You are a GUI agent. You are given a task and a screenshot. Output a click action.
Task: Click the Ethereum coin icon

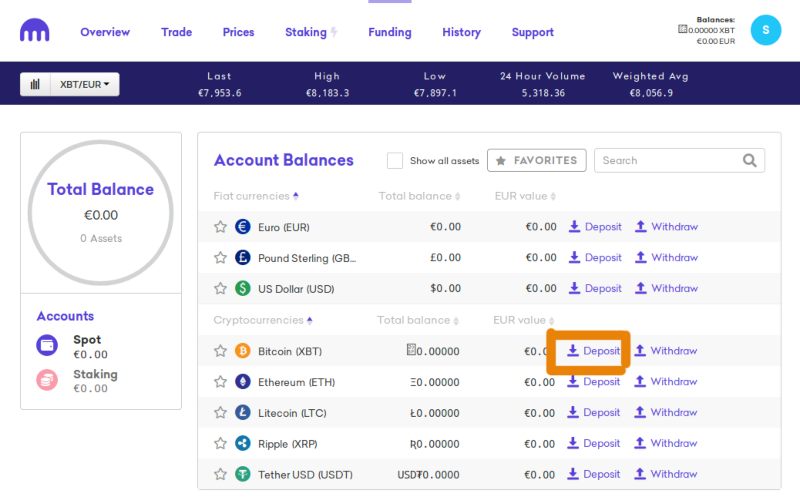[x=243, y=382]
